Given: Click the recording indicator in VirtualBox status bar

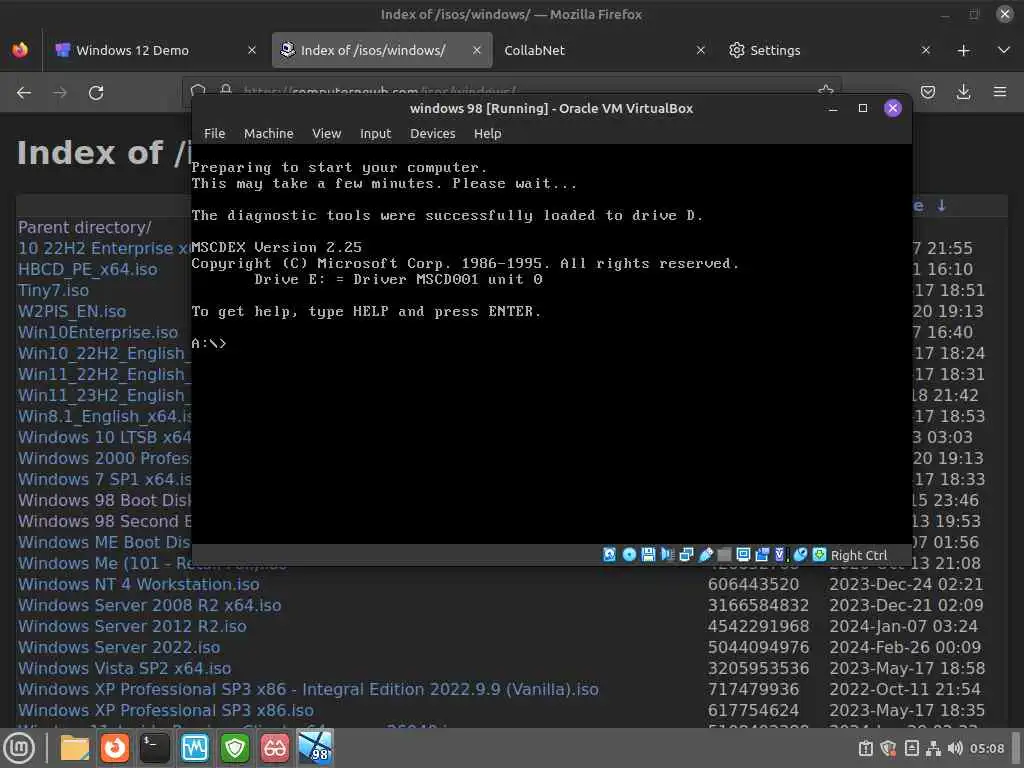Looking at the screenshot, I should [761, 554].
